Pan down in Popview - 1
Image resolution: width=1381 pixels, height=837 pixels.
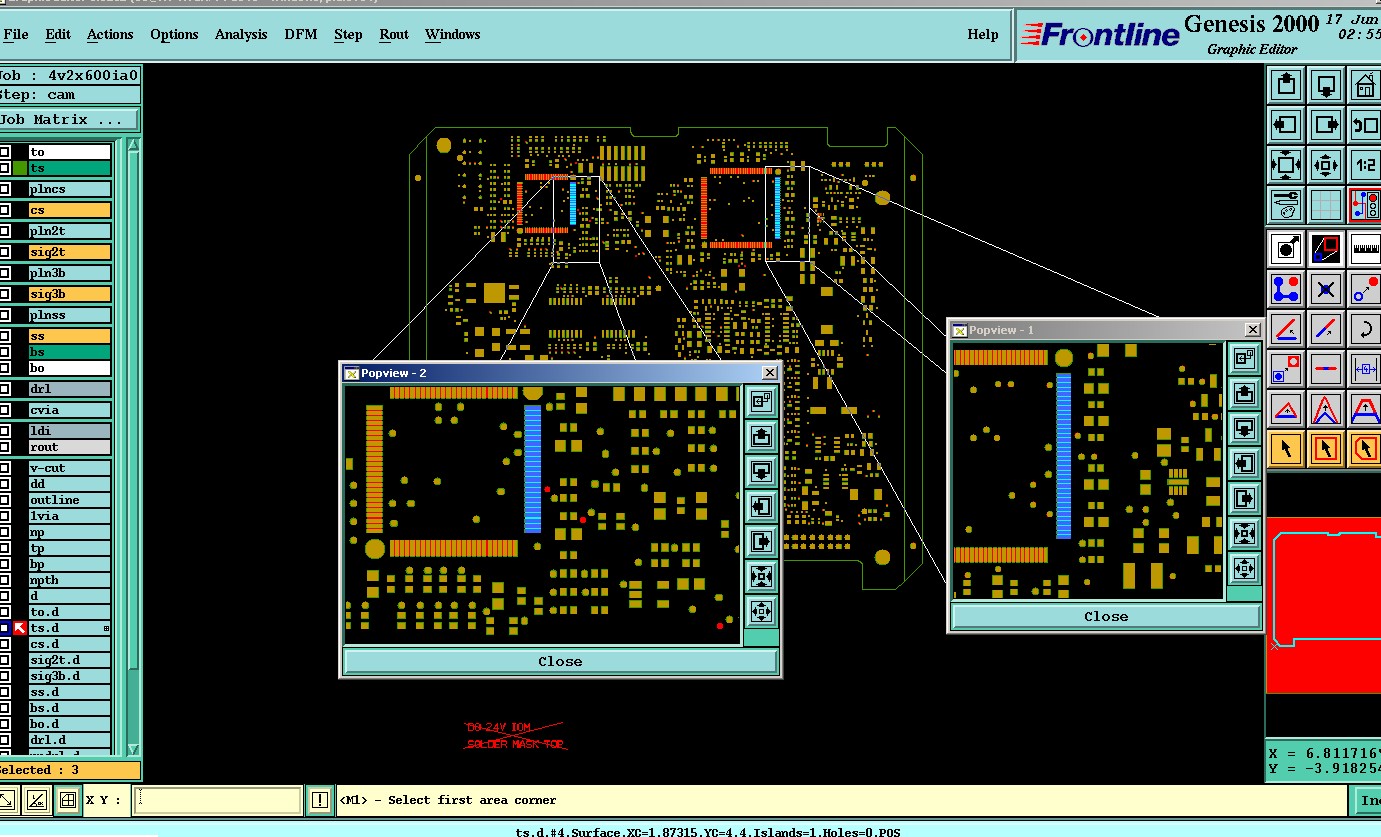[1244, 428]
